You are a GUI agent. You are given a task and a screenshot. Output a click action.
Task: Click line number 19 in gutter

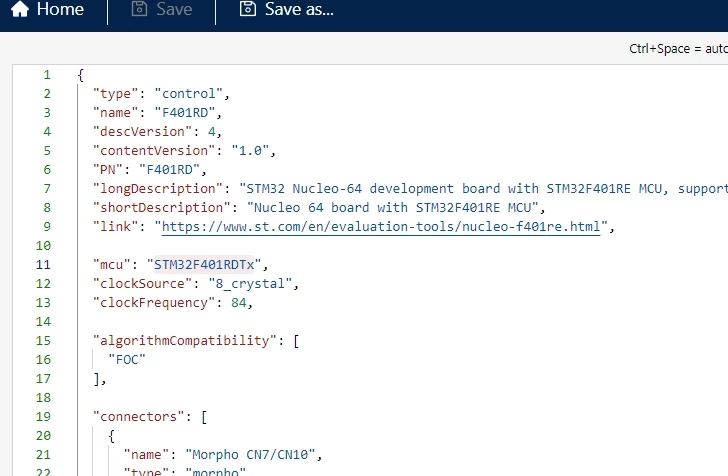pyautogui.click(x=43, y=417)
